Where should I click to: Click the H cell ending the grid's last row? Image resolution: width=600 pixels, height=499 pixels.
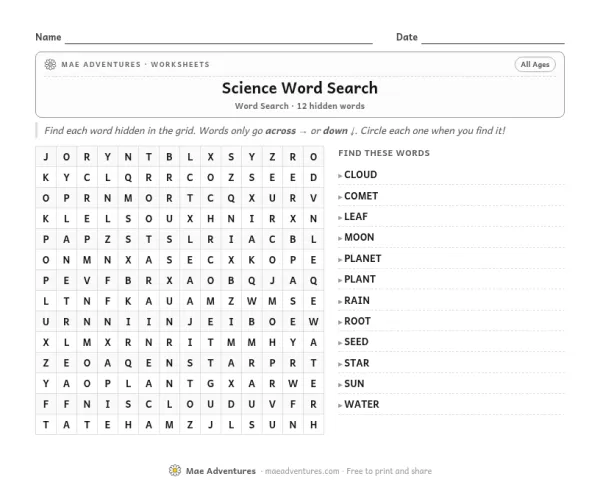[x=313, y=425]
